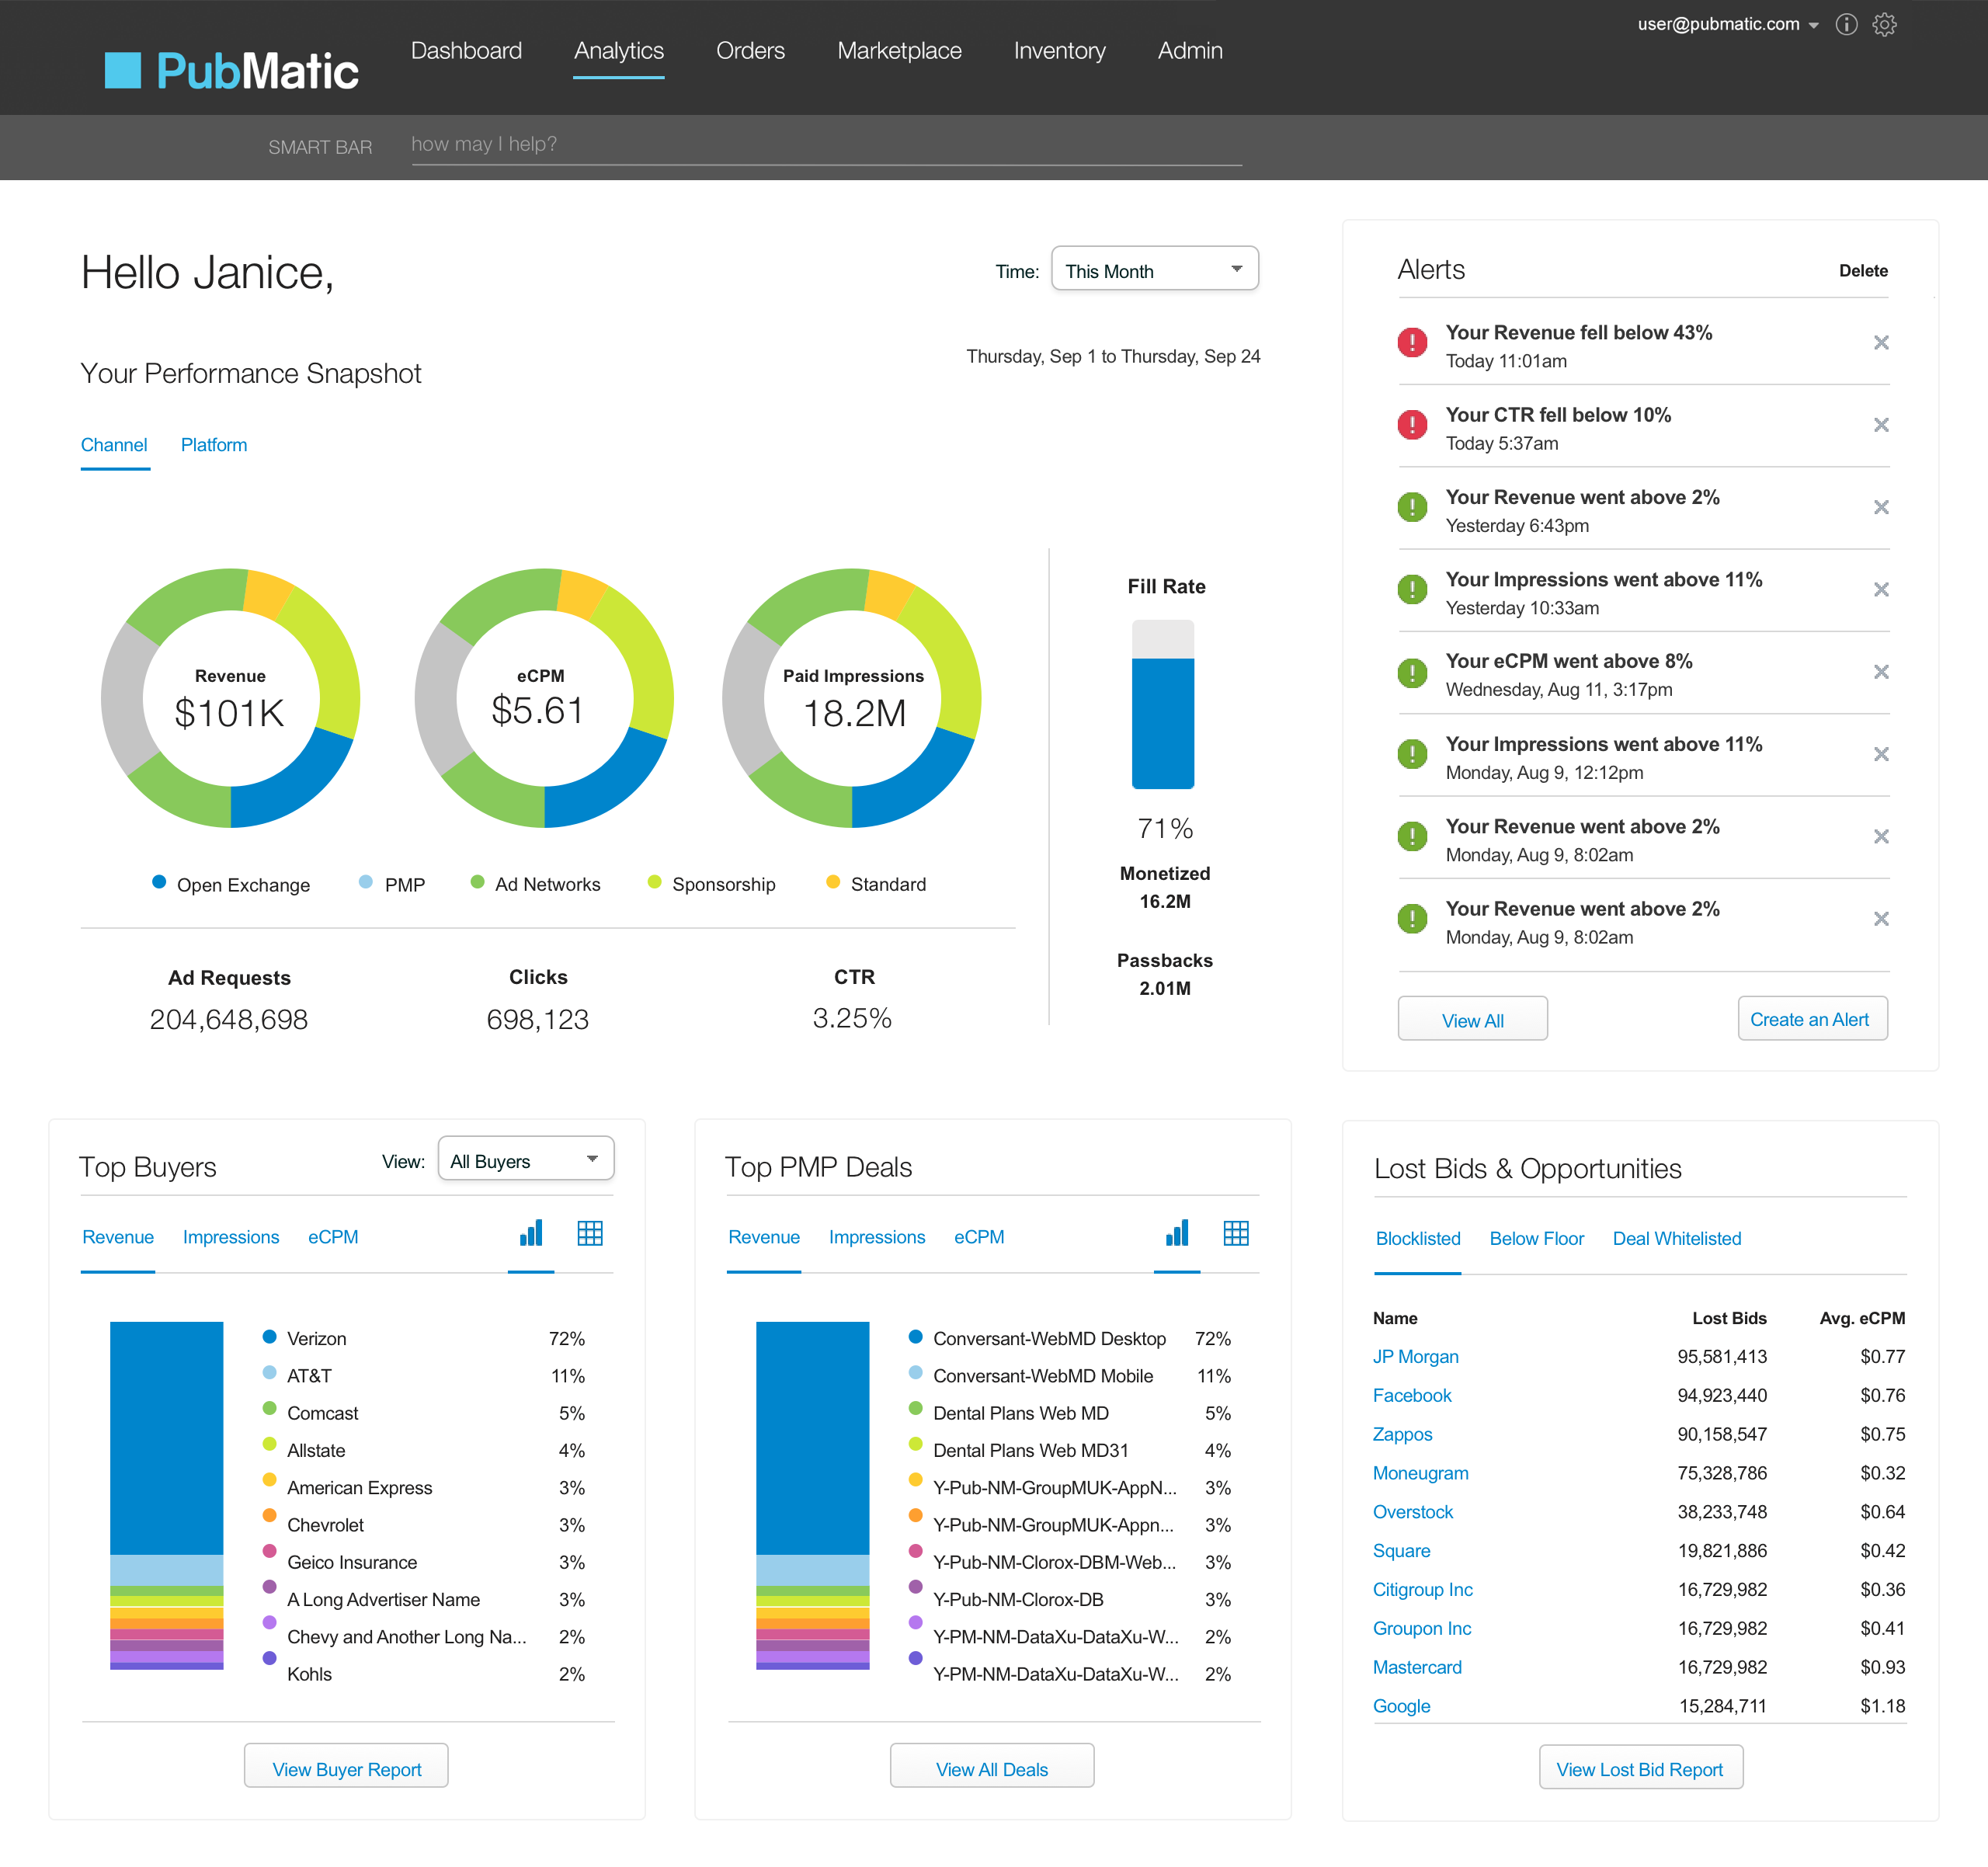Click the Smart Bar search field
This screenshot has width=1988, height=1867.
click(x=825, y=145)
